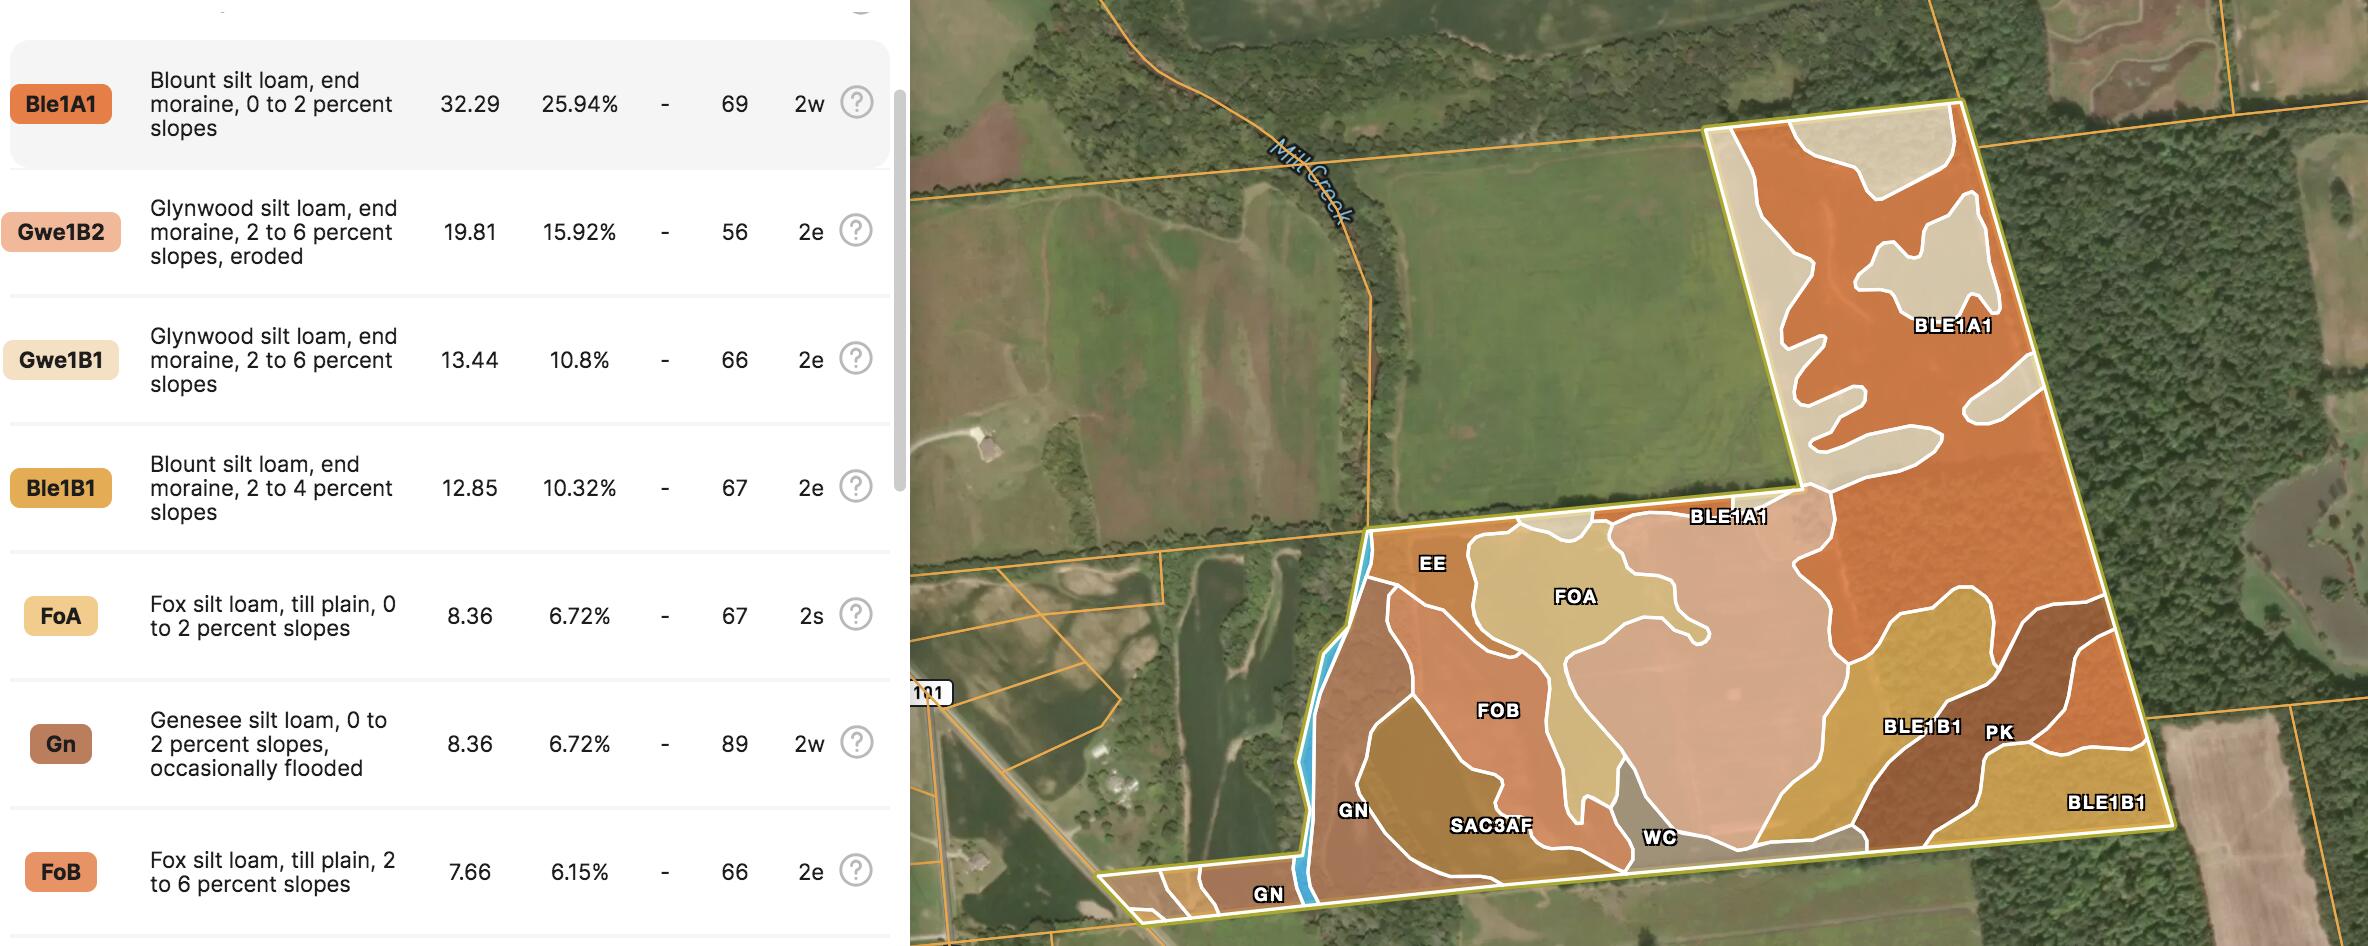Click the PK soil zone label
The image size is (2368, 946).
coord(1999,732)
